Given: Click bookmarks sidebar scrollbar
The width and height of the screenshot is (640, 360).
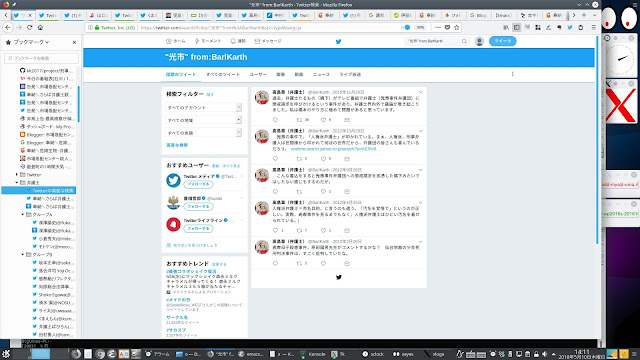Looking at the screenshot, I should pyautogui.click(x=78, y=104).
